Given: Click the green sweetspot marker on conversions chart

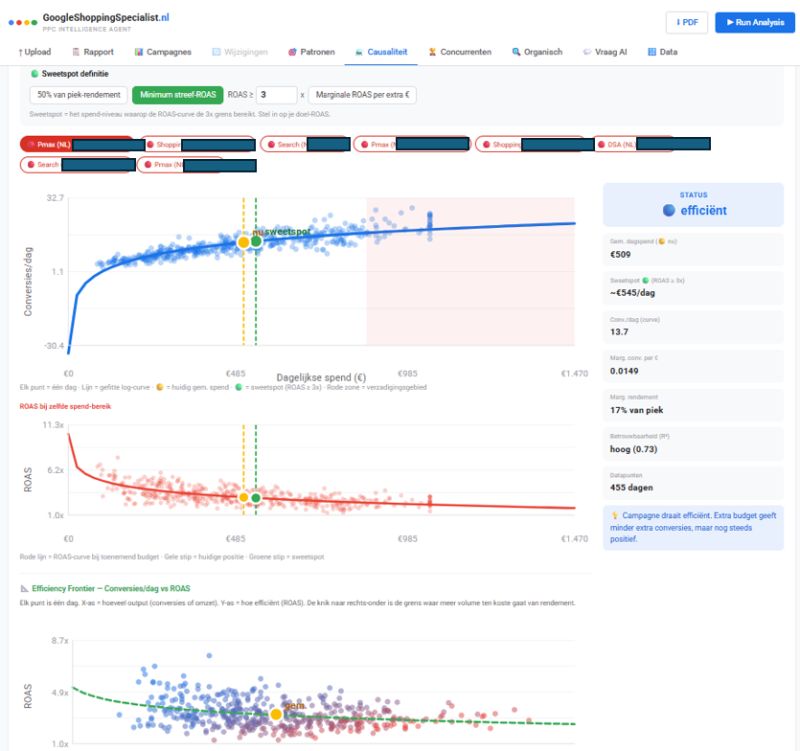Looking at the screenshot, I should pyautogui.click(x=256, y=241).
